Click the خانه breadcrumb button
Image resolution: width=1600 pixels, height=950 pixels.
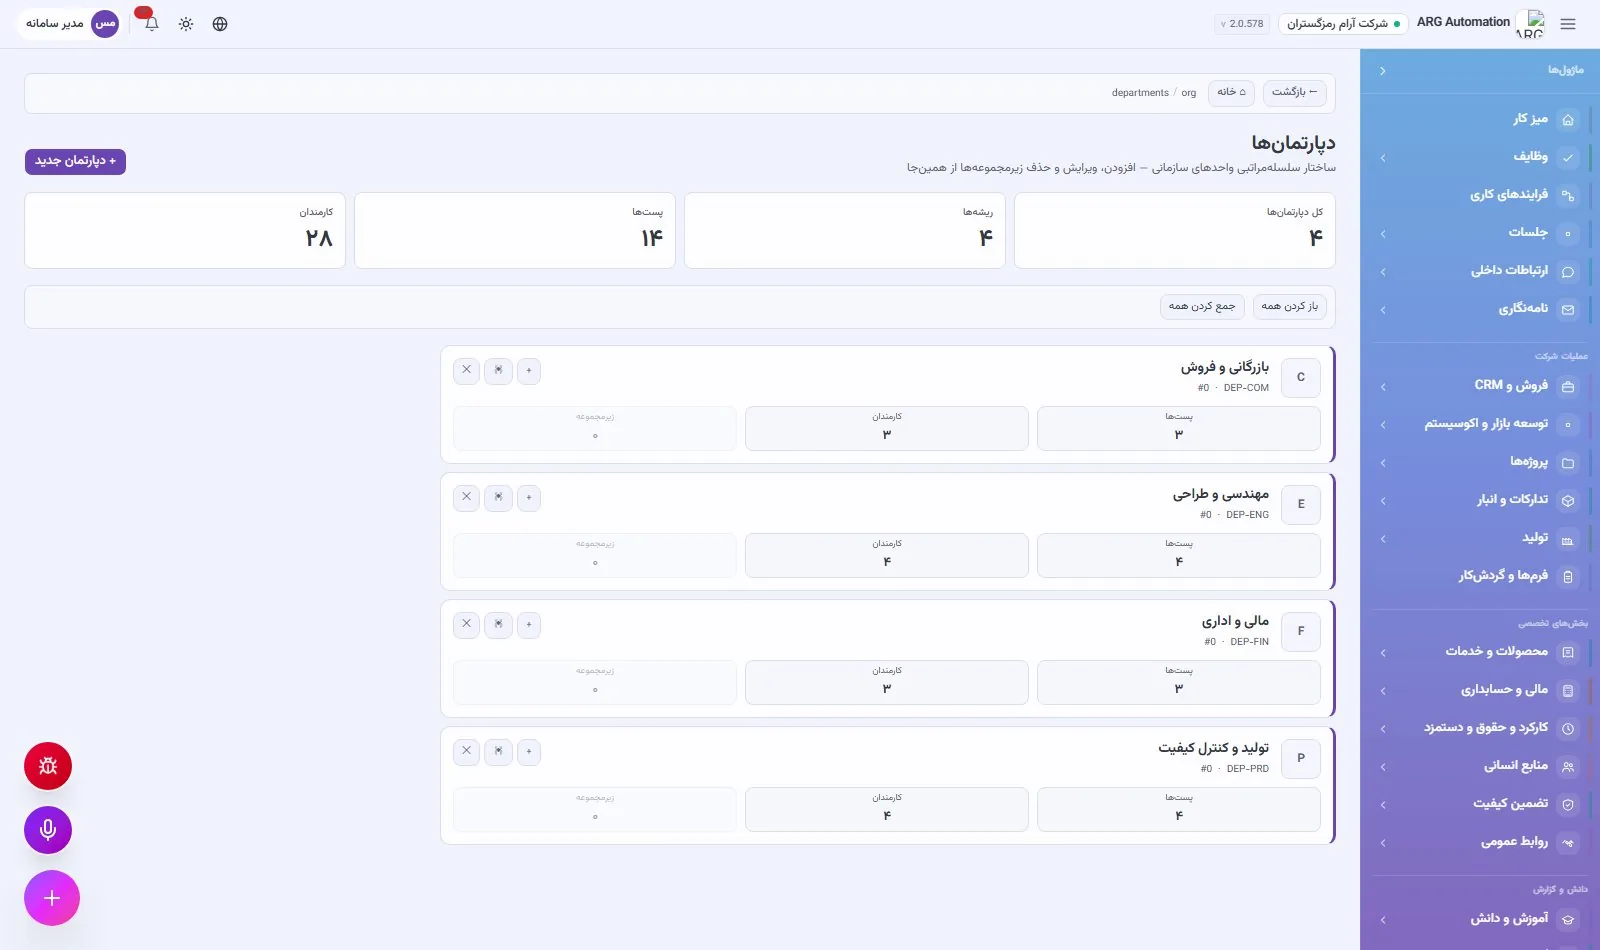[1231, 92]
